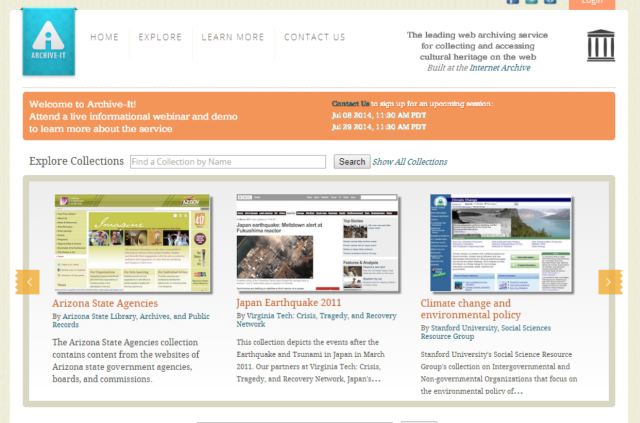Click the Search button
The height and width of the screenshot is (423, 640).
click(x=351, y=162)
